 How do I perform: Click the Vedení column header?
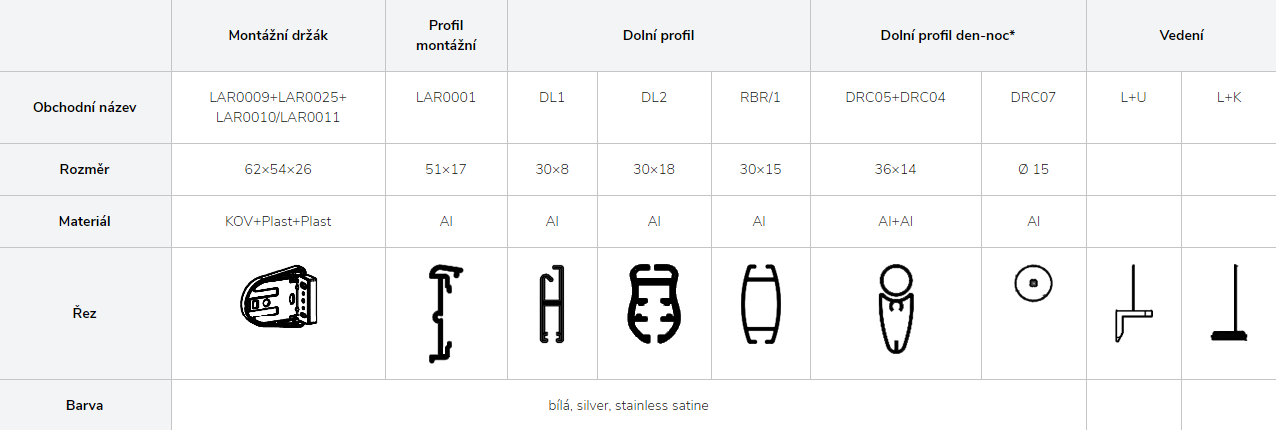(1181, 35)
